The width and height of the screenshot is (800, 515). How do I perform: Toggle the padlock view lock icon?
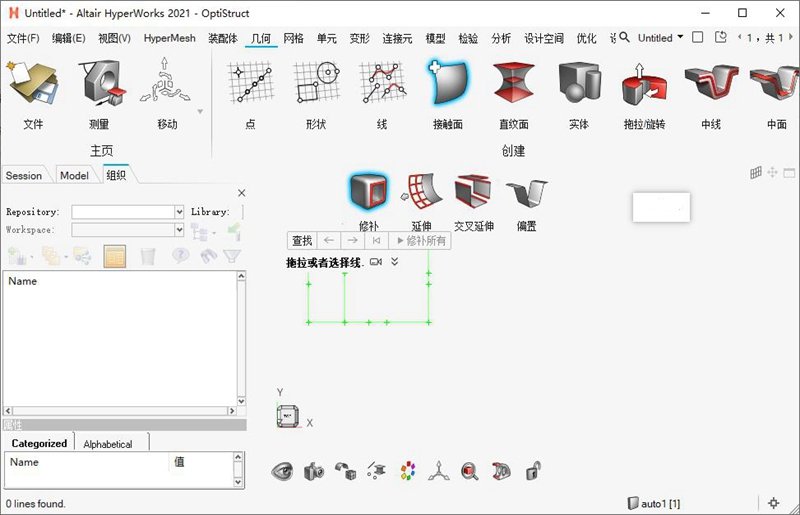point(533,470)
